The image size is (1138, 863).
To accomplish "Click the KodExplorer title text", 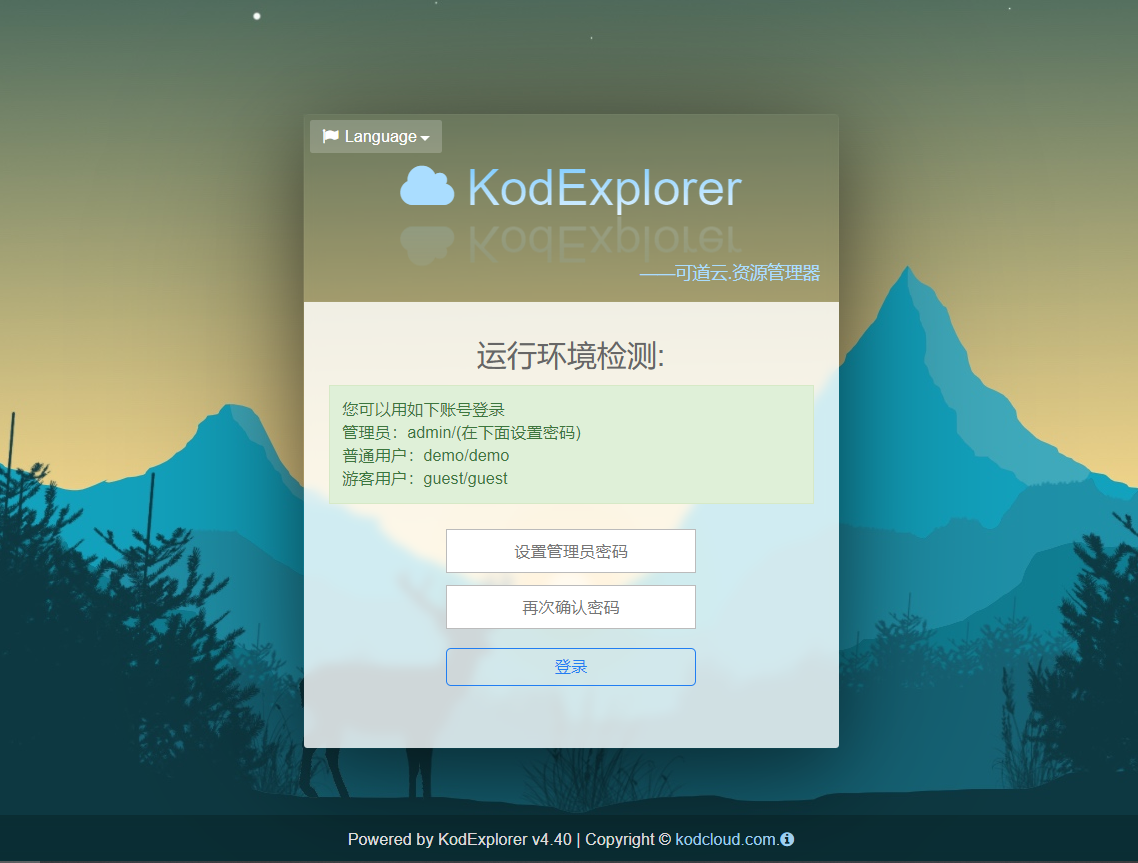I will (604, 189).
